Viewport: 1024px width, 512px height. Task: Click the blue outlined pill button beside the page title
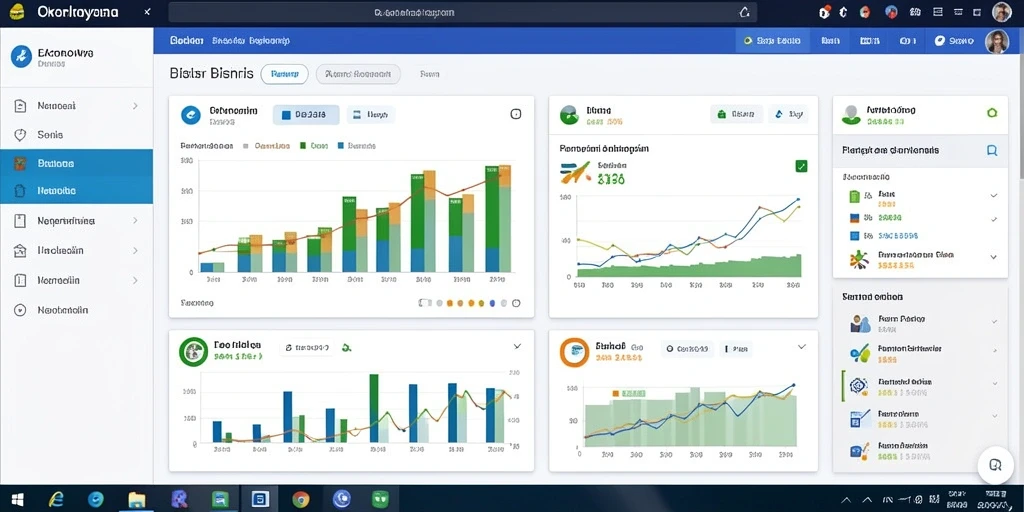coord(284,74)
